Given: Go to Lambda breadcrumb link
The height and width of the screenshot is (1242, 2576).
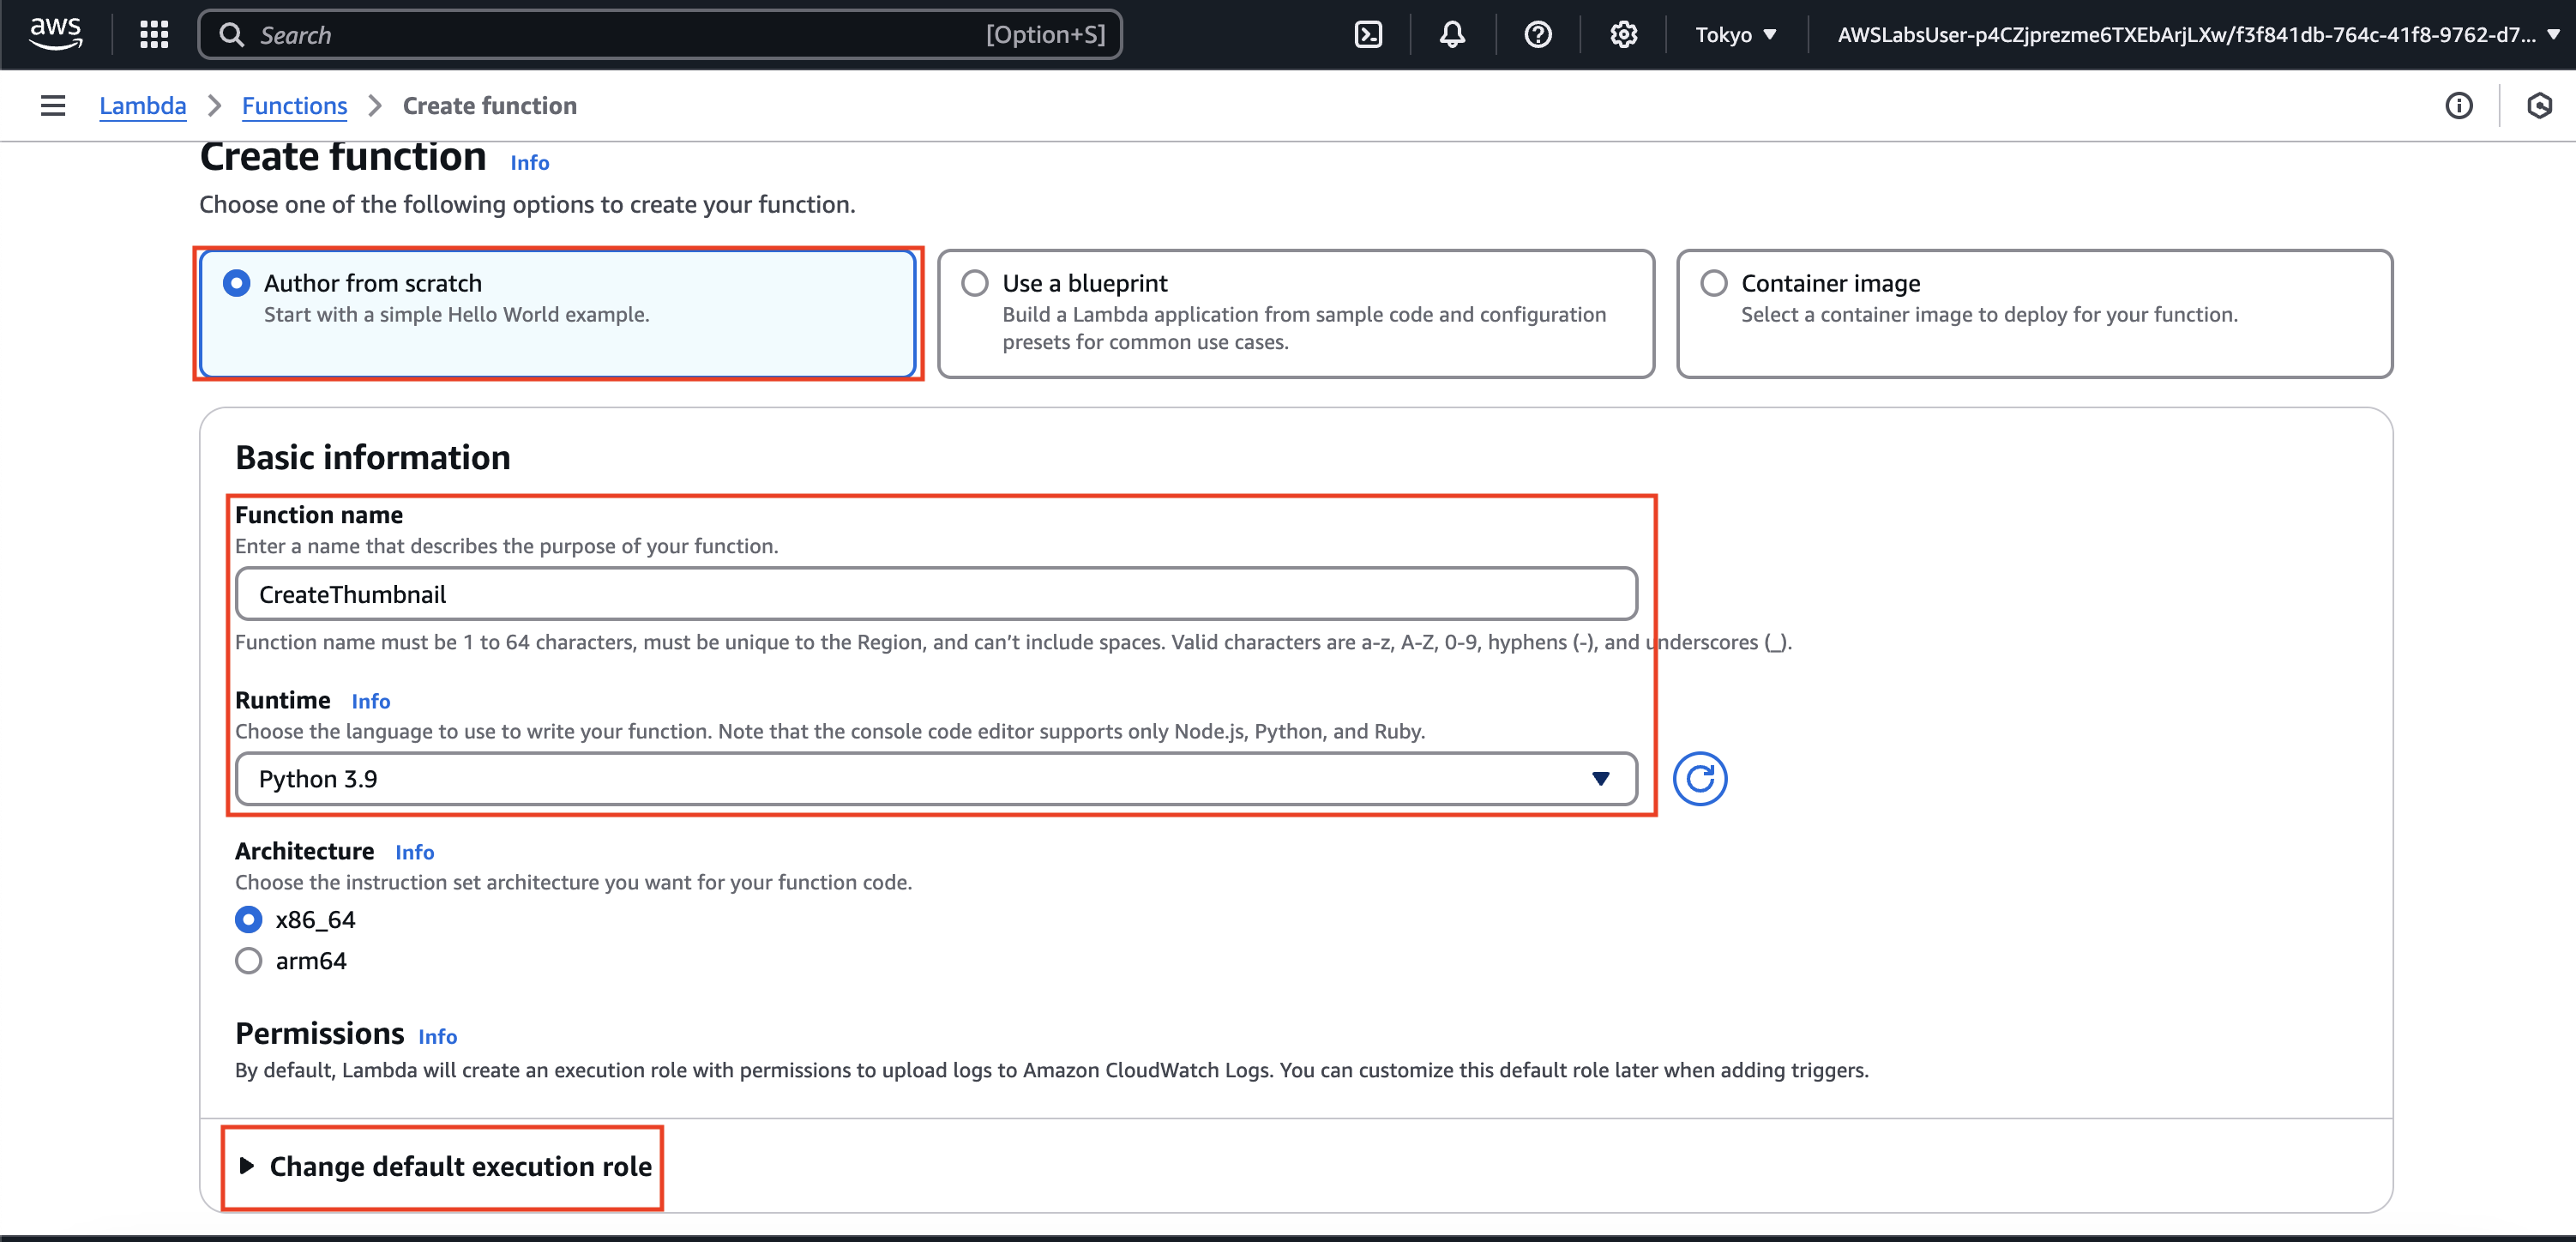Looking at the screenshot, I should pyautogui.click(x=142, y=105).
